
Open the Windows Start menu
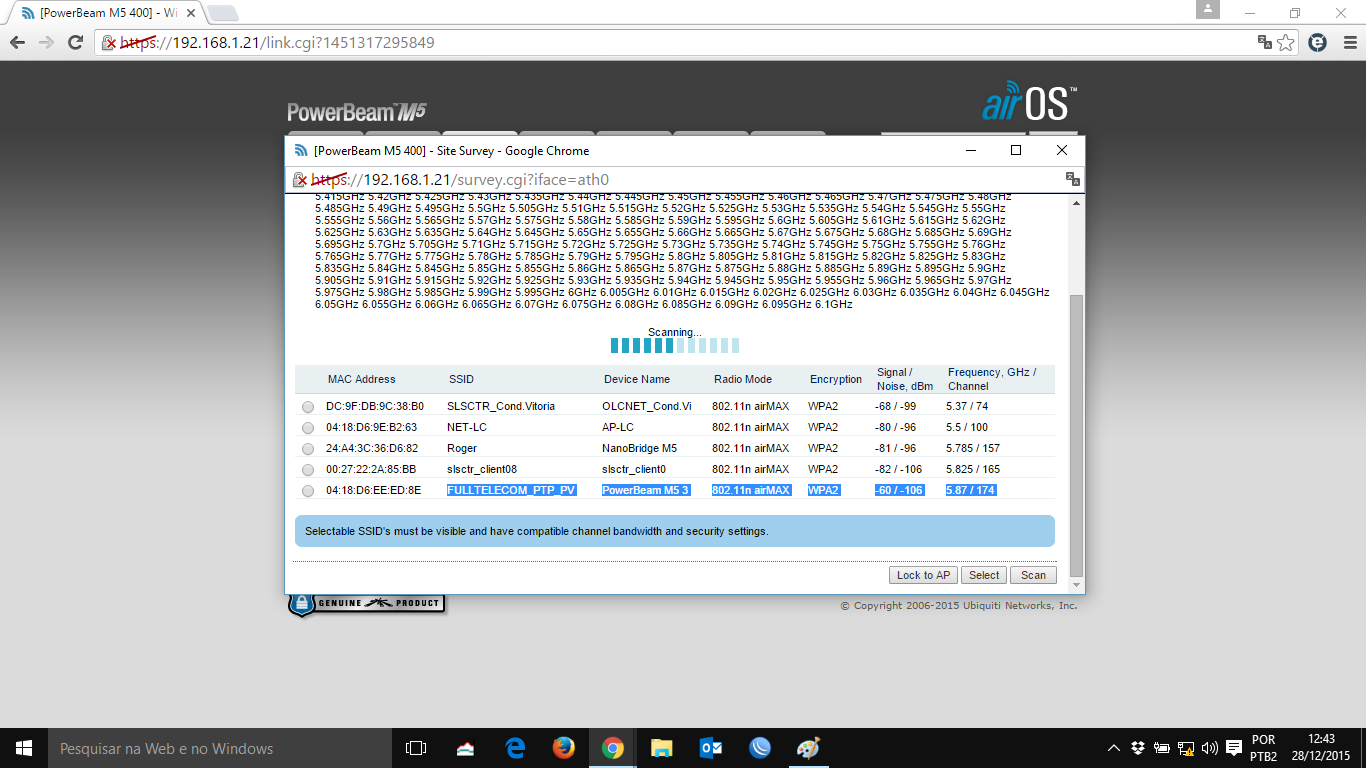(23, 748)
